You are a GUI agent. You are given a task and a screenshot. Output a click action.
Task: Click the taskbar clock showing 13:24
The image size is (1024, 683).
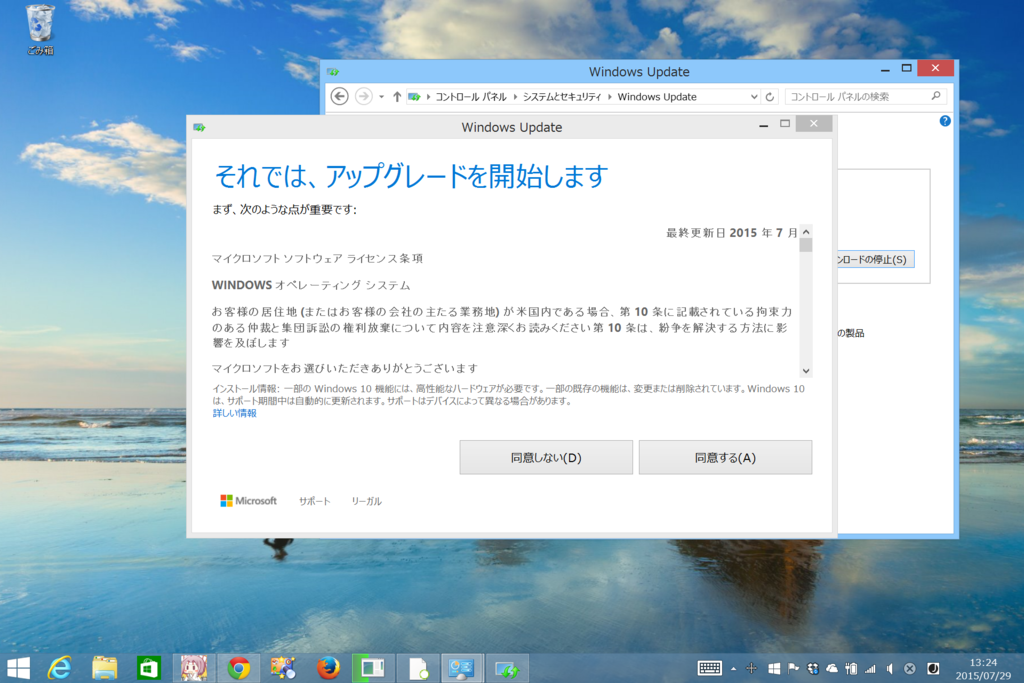(x=983, y=669)
